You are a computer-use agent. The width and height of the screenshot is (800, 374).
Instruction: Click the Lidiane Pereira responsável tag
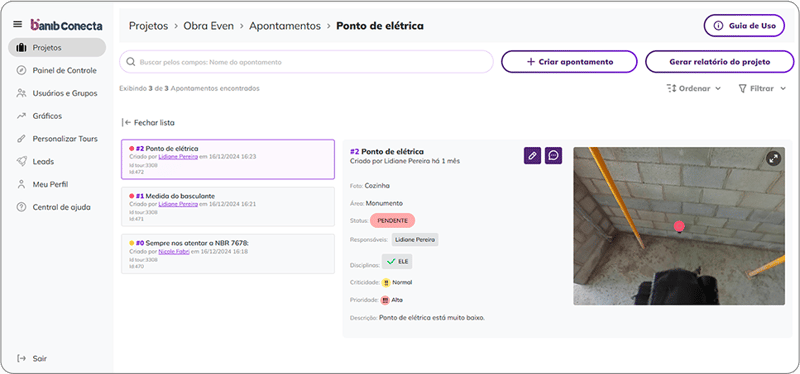(x=415, y=239)
